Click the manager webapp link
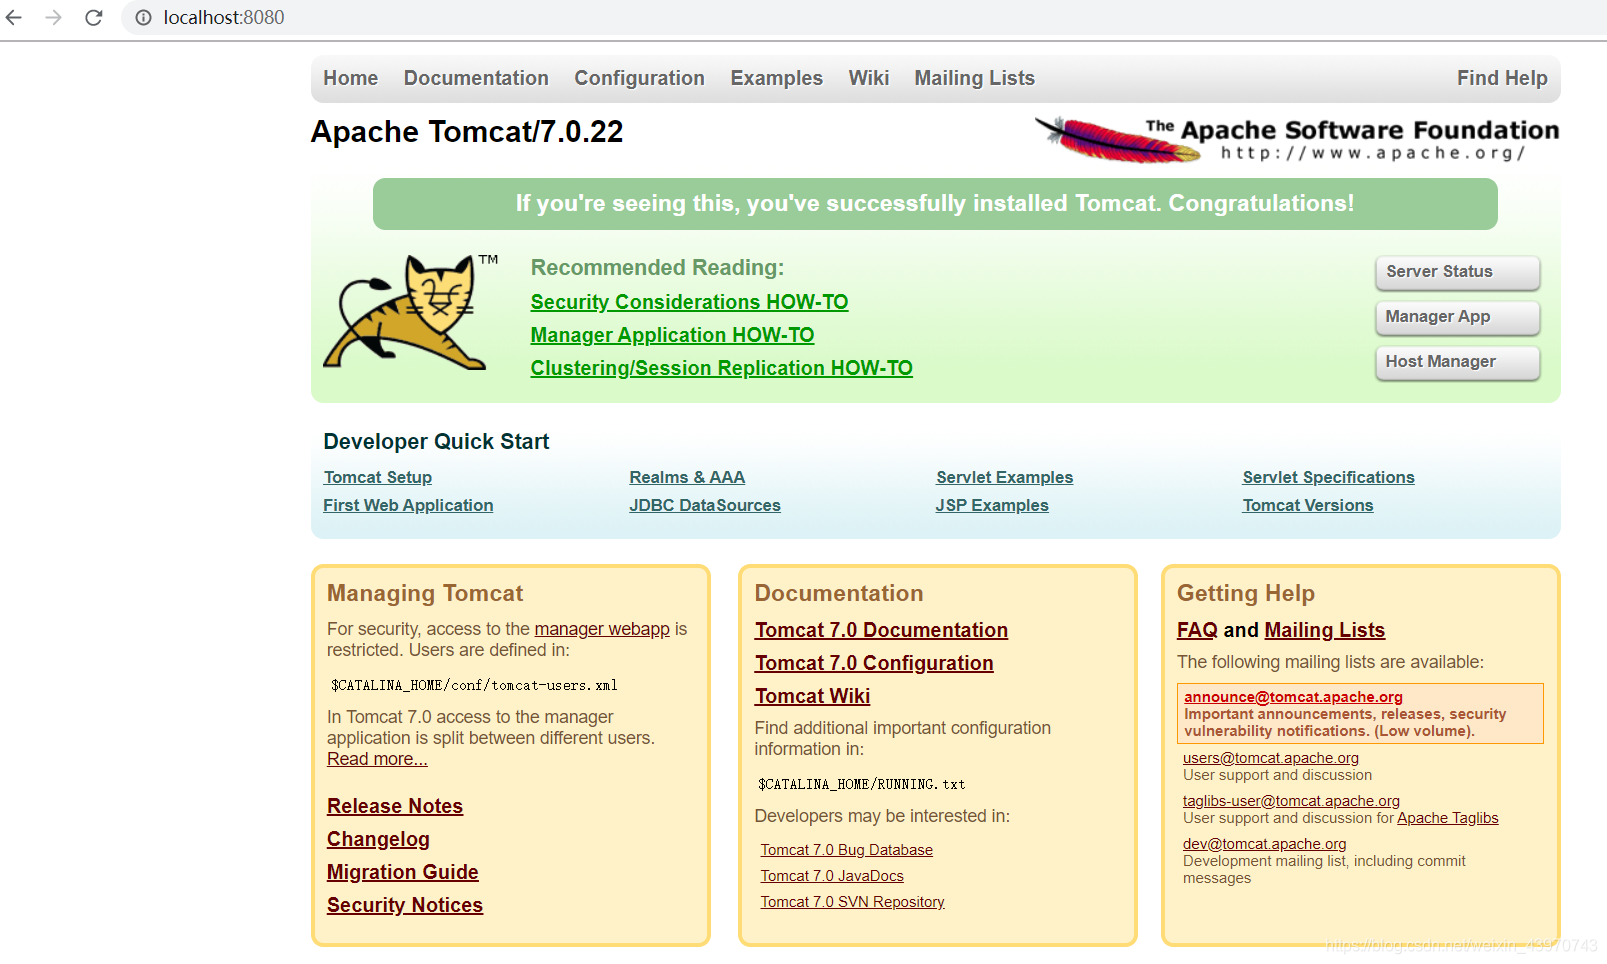 602,629
